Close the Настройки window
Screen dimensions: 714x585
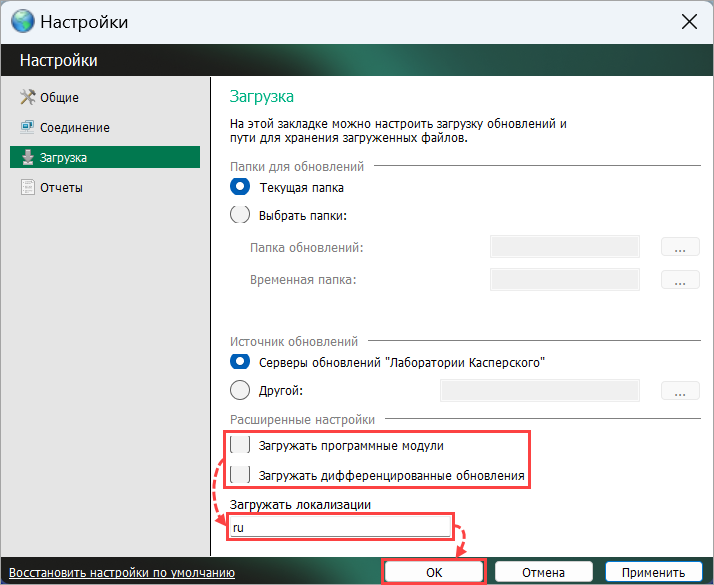pyautogui.click(x=689, y=21)
